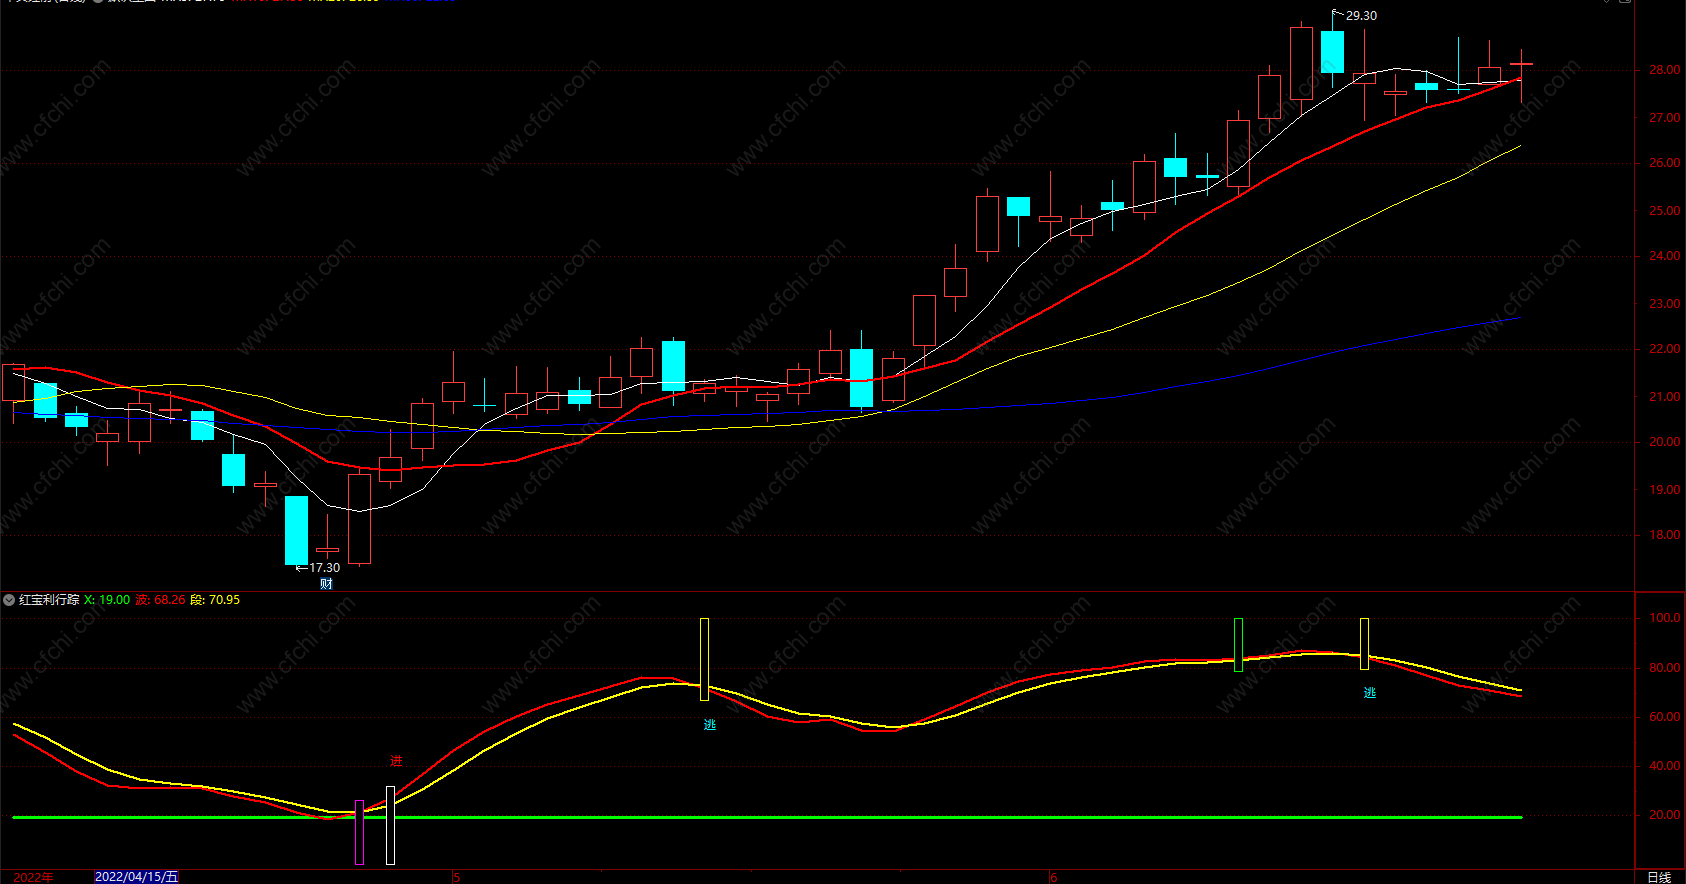Select the 2022/04/15/五 date label

click(x=137, y=877)
